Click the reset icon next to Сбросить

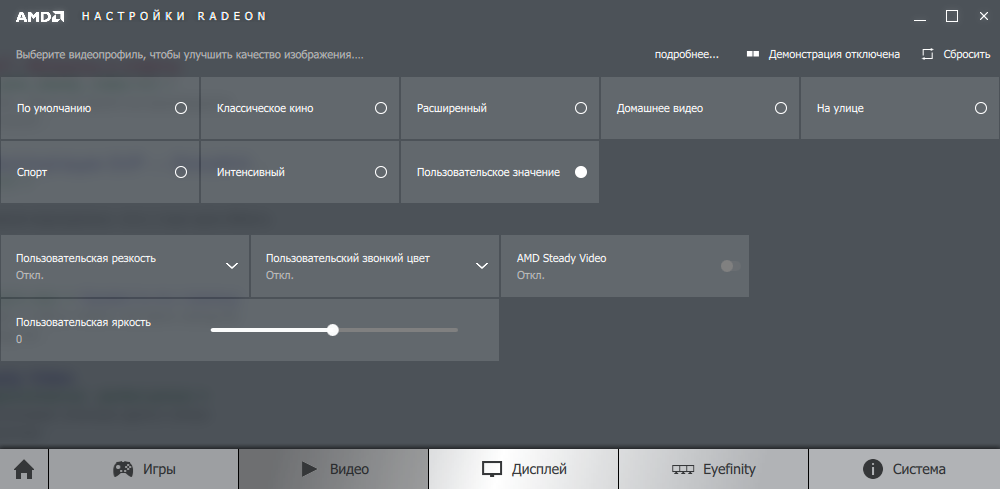pos(928,54)
